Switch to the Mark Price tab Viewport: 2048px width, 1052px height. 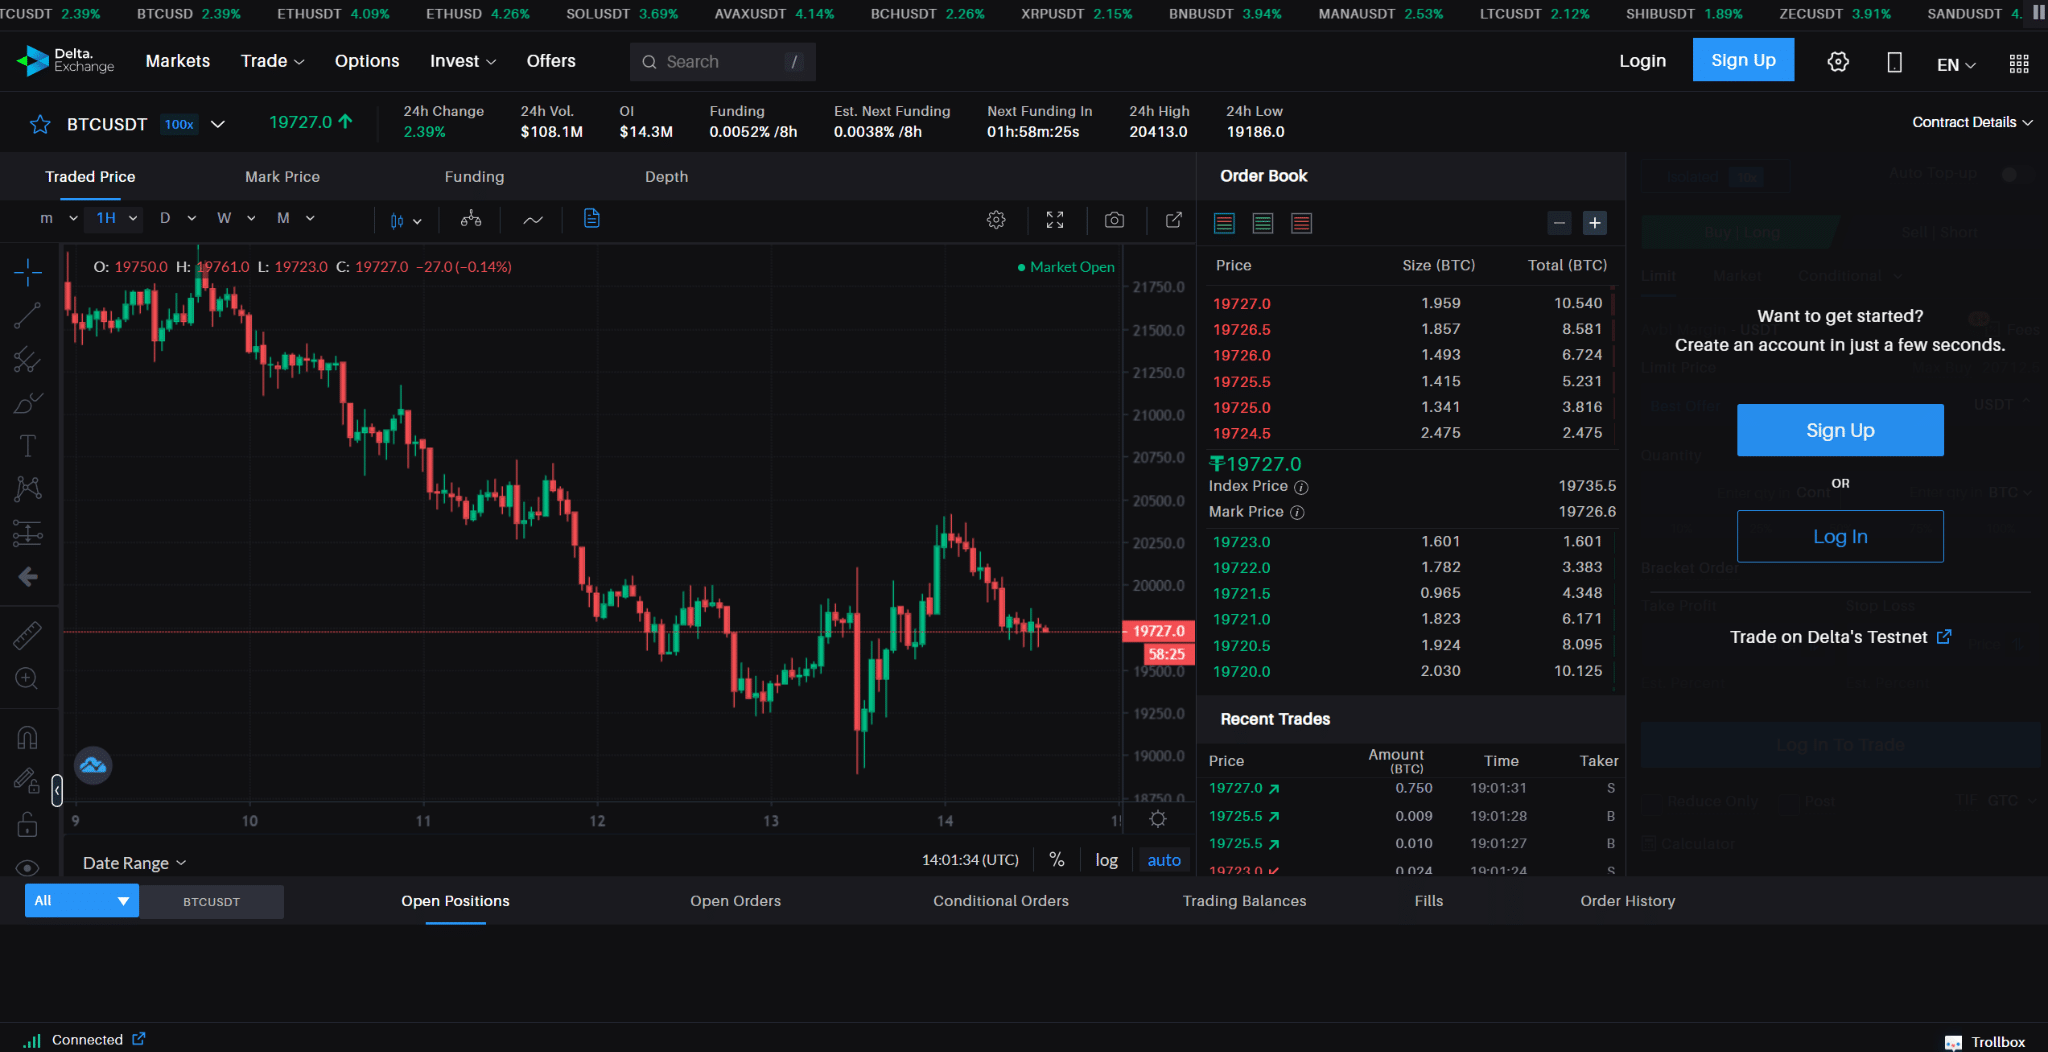pos(282,176)
